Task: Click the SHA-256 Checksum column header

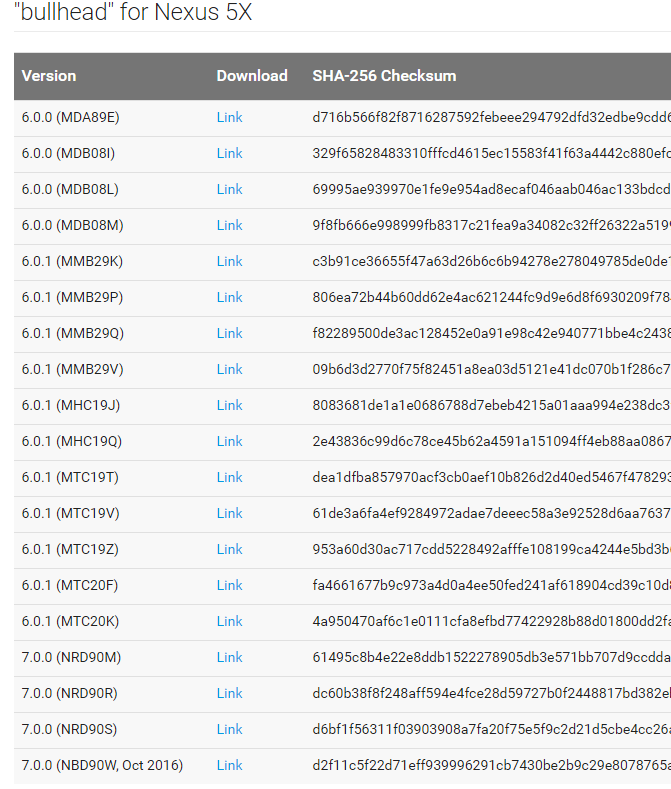Action: point(384,76)
